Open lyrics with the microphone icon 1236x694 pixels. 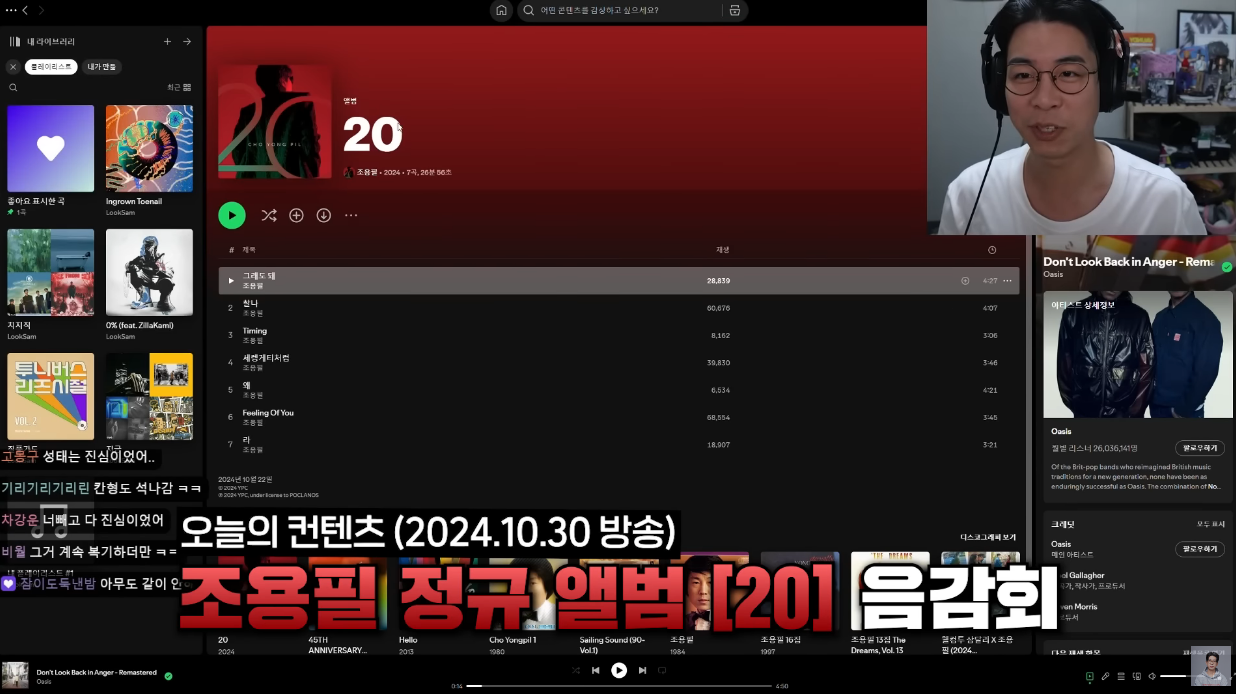1106,677
